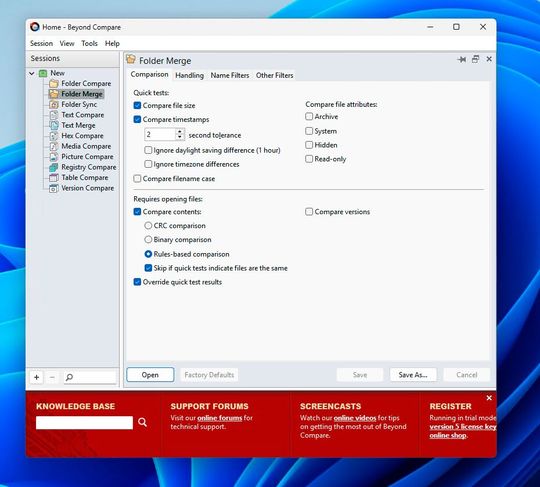Check the System attribute box
The width and height of the screenshot is (540, 487).
[309, 131]
